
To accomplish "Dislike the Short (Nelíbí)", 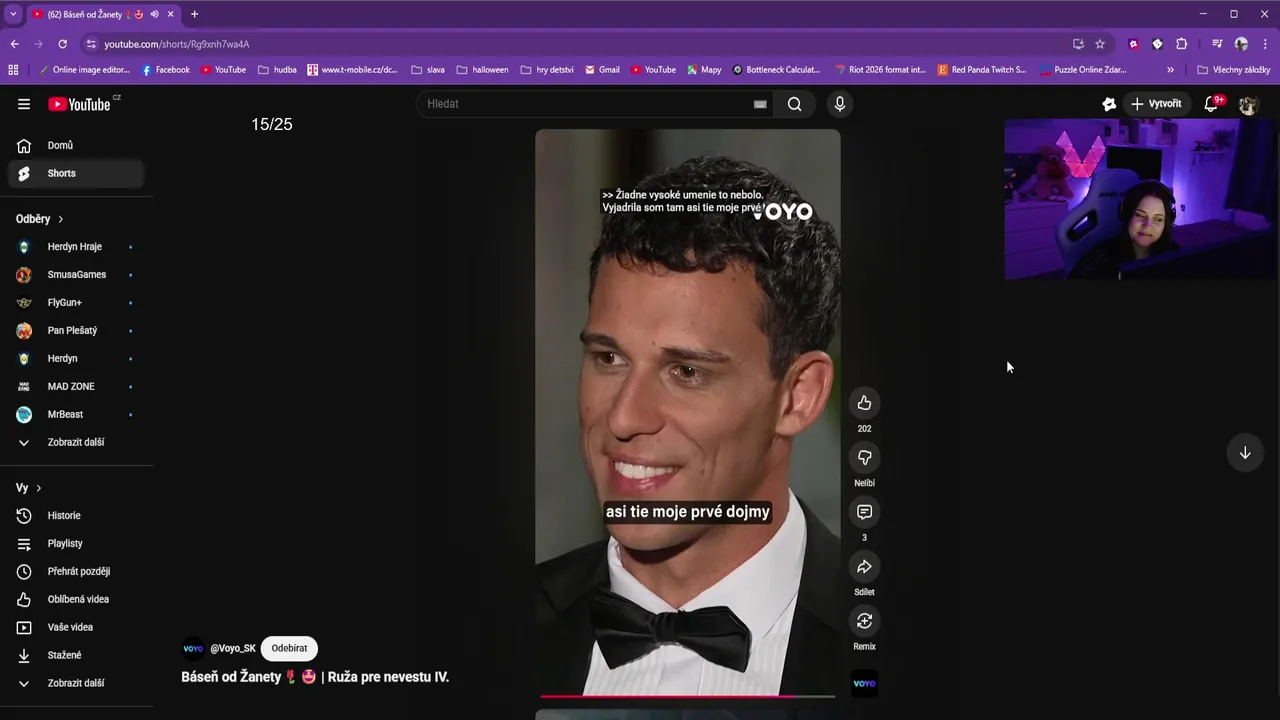I will [864, 457].
